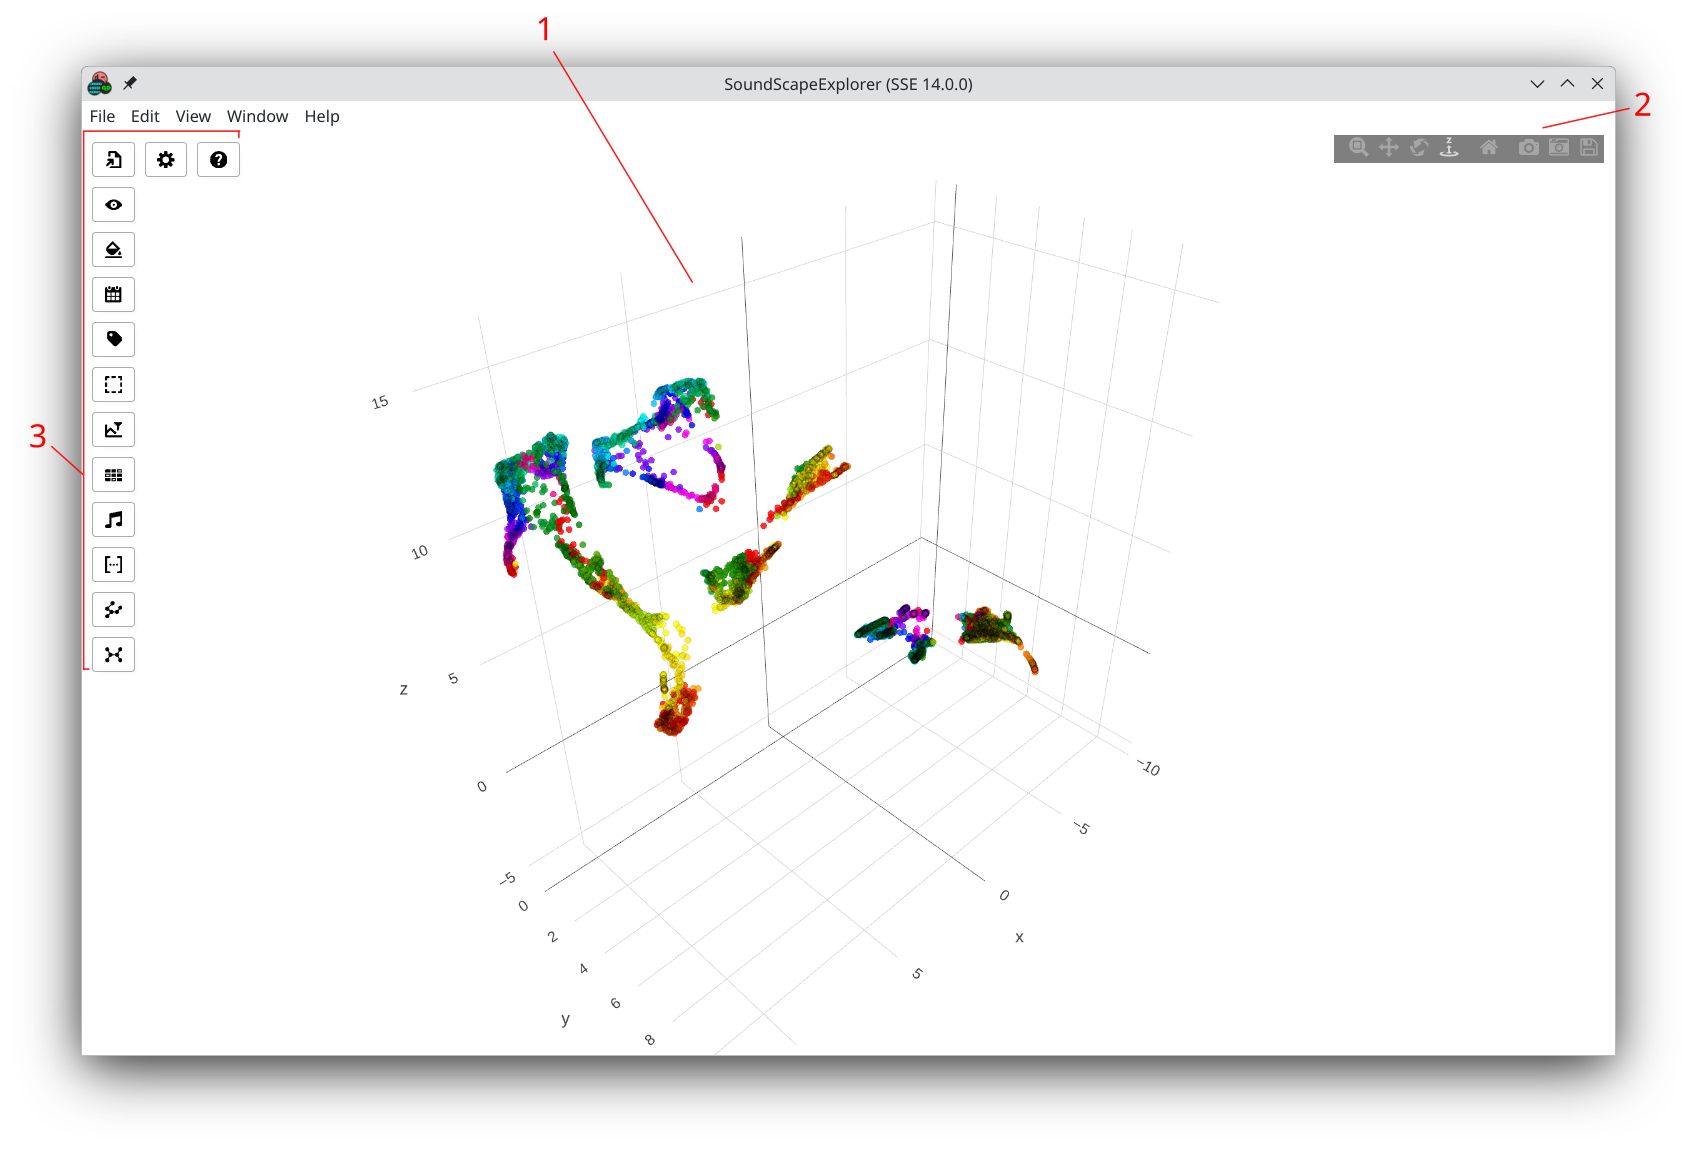Enable pan mode with crossed arrows
Image resolution: width=1697 pixels, height=1152 pixels.
(1389, 148)
